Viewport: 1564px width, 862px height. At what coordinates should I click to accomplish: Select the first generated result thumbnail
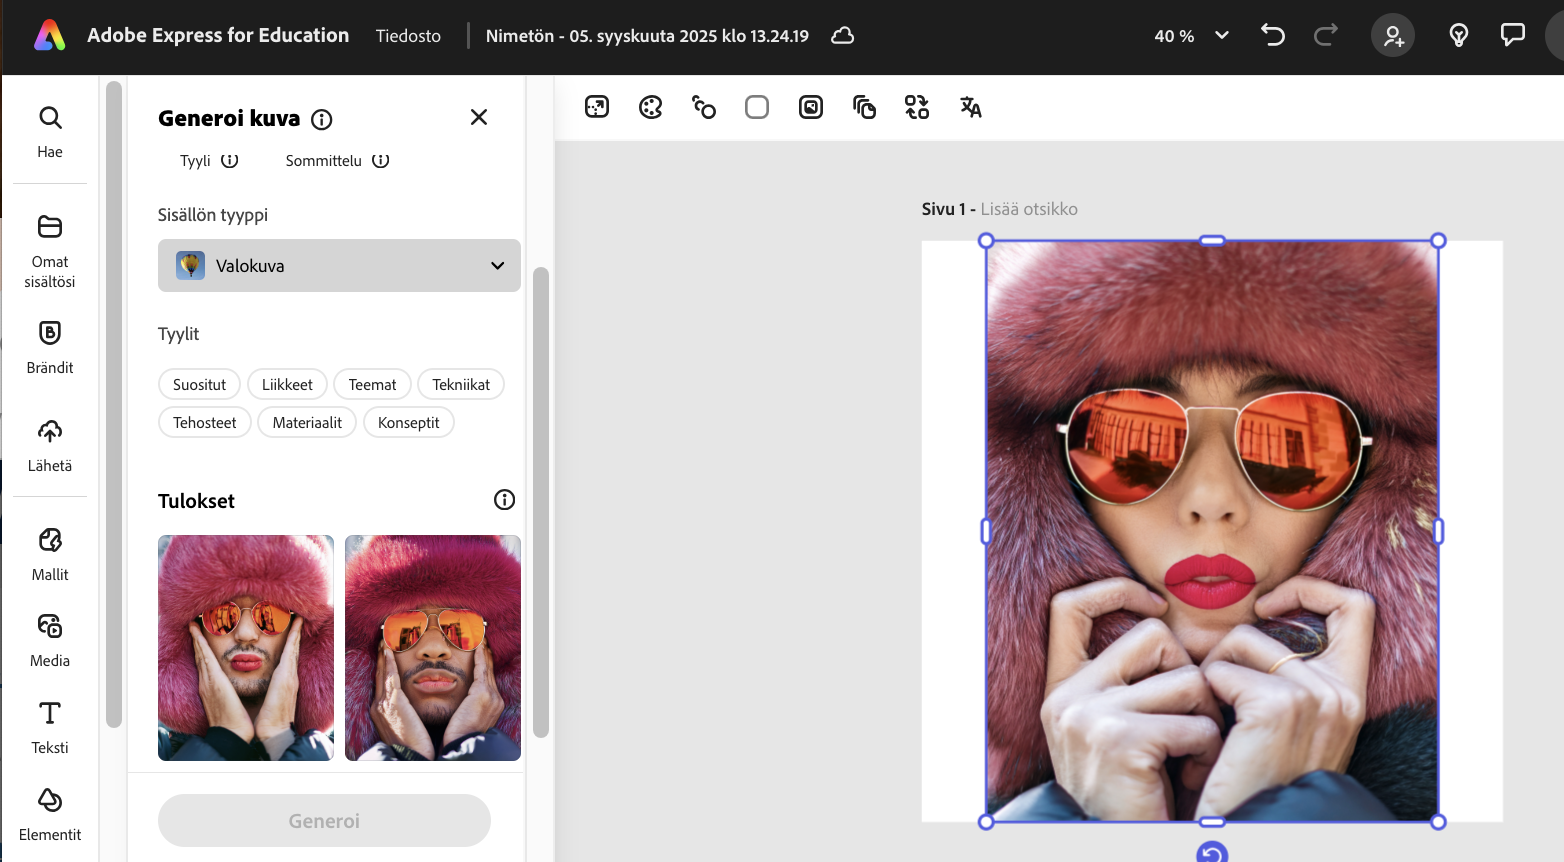pos(246,648)
